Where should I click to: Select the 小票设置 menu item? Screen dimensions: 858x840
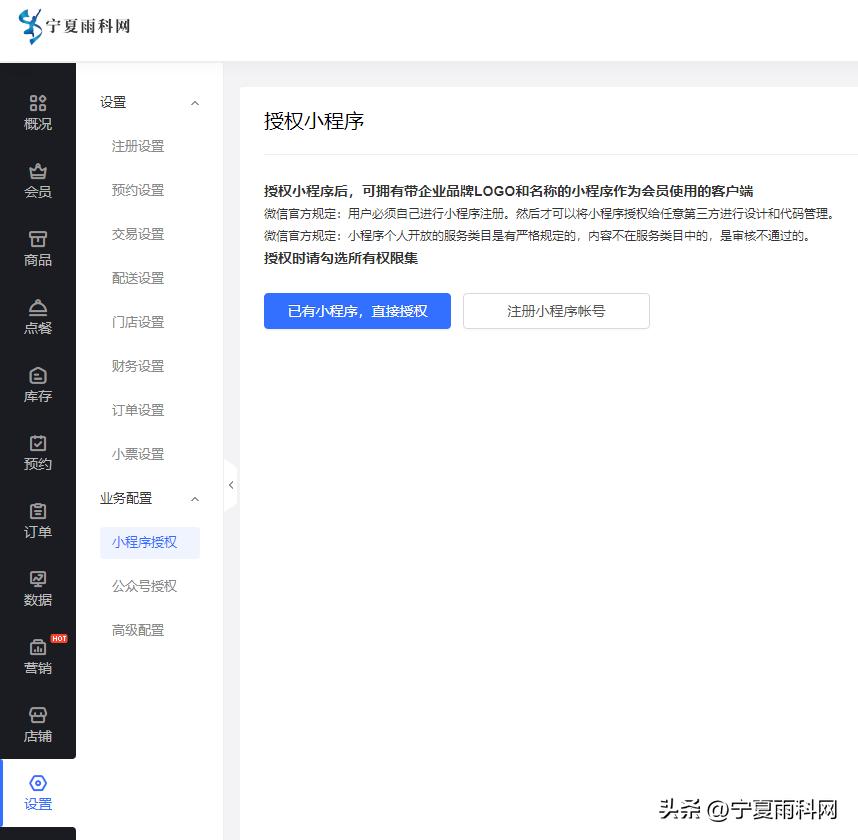[x=138, y=453]
